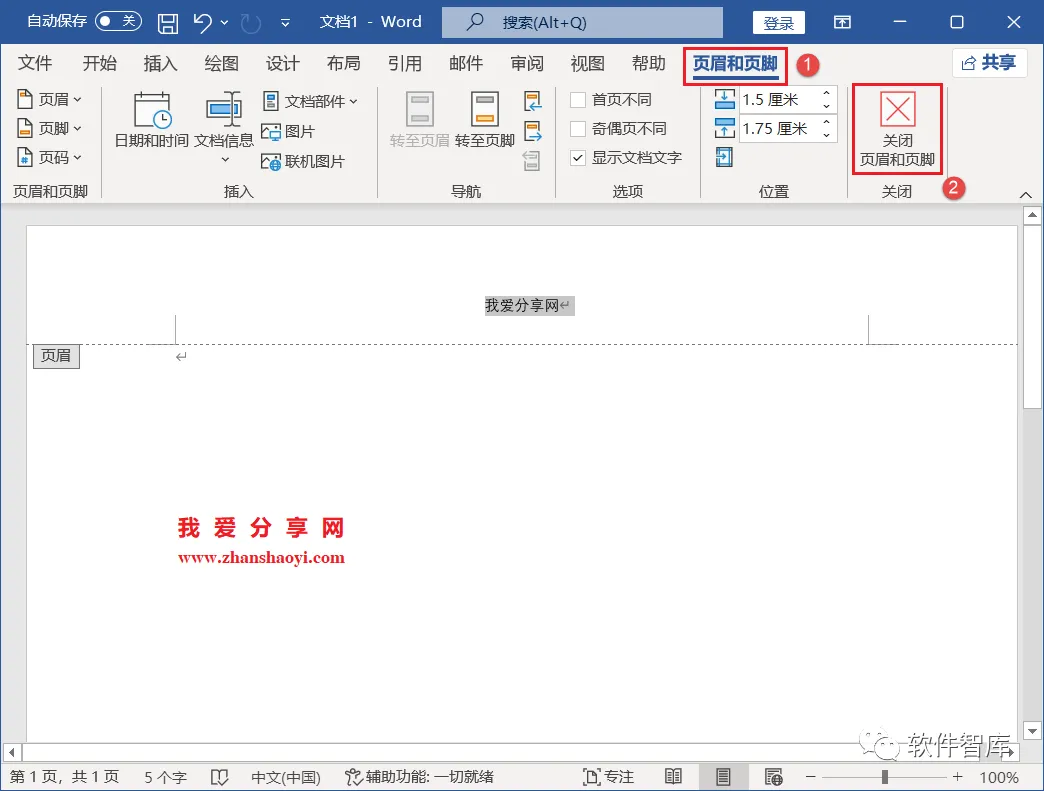
Task: Click the previous section navigation icon
Action: (533, 102)
